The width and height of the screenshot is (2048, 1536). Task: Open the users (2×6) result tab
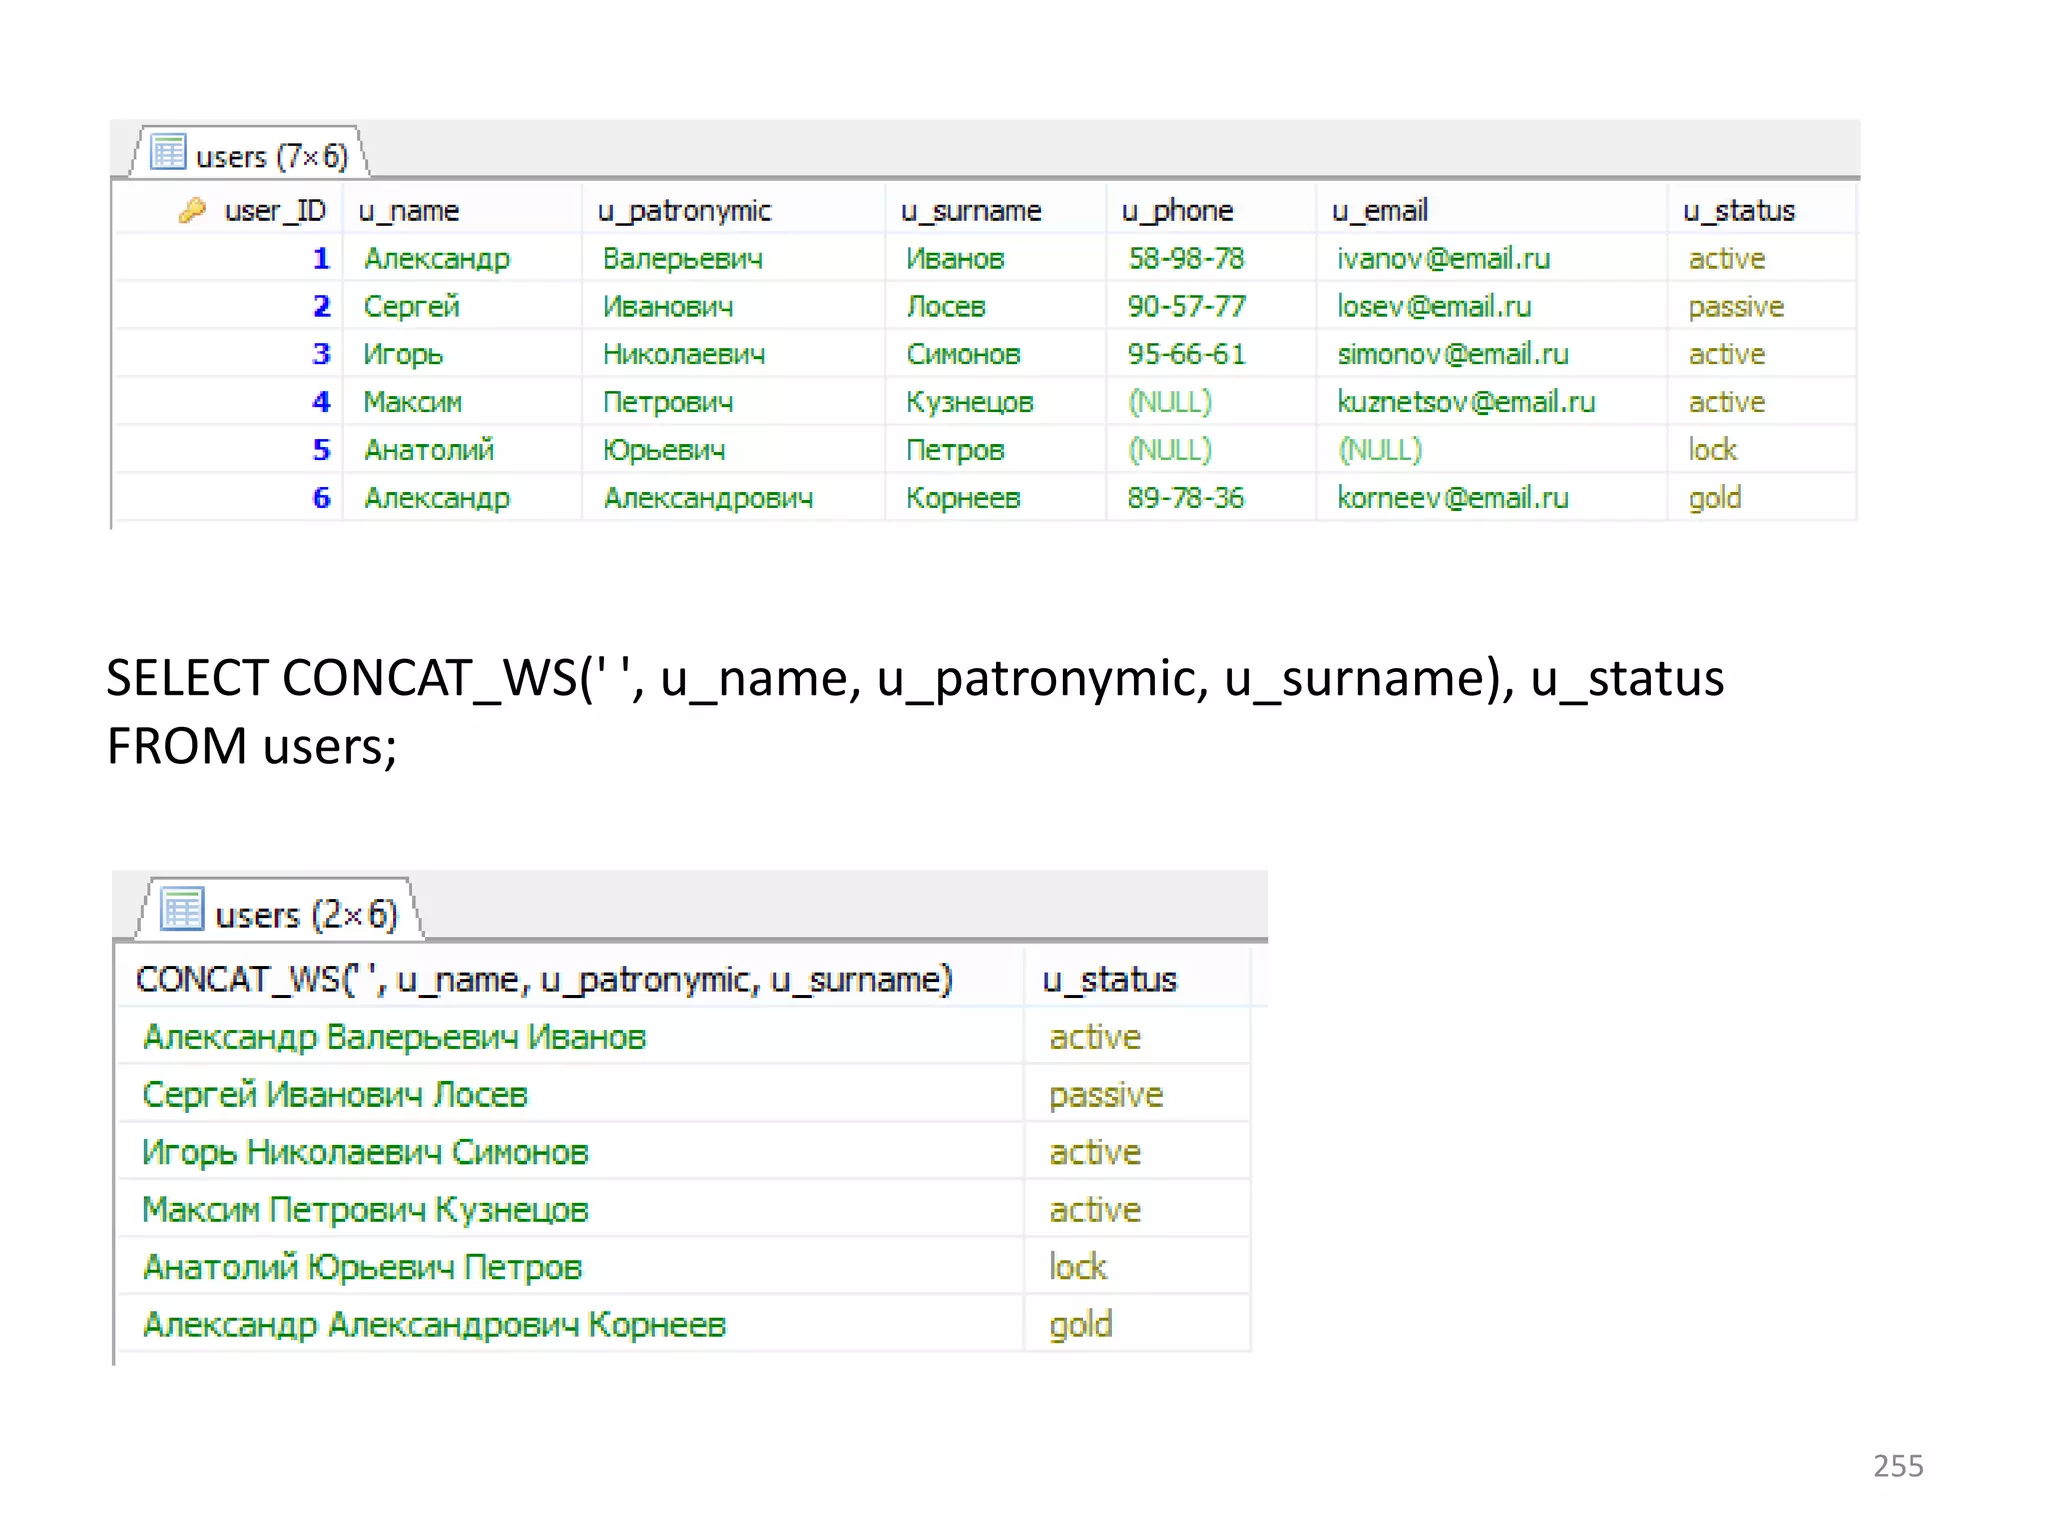[x=280, y=912]
